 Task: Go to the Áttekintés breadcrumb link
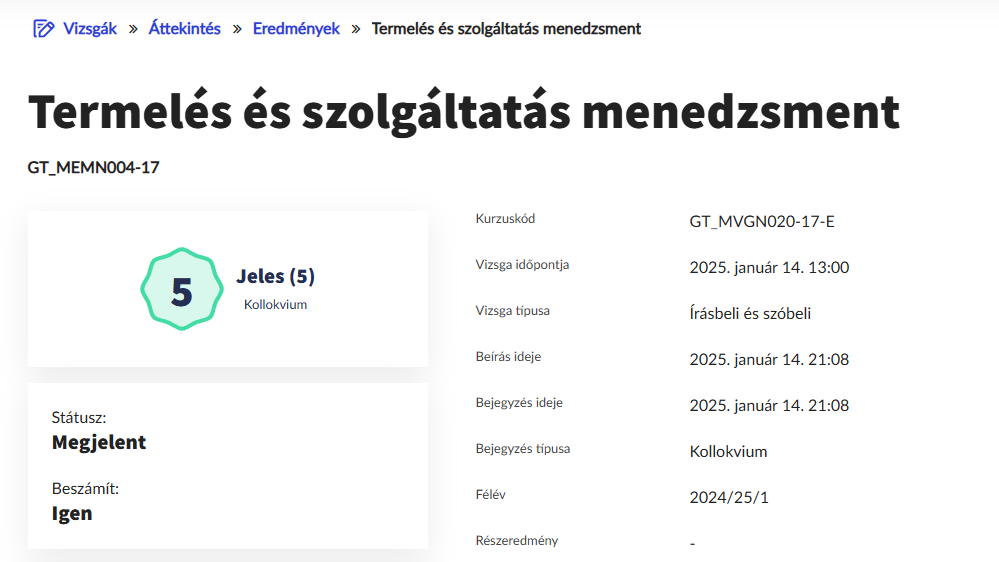point(184,29)
